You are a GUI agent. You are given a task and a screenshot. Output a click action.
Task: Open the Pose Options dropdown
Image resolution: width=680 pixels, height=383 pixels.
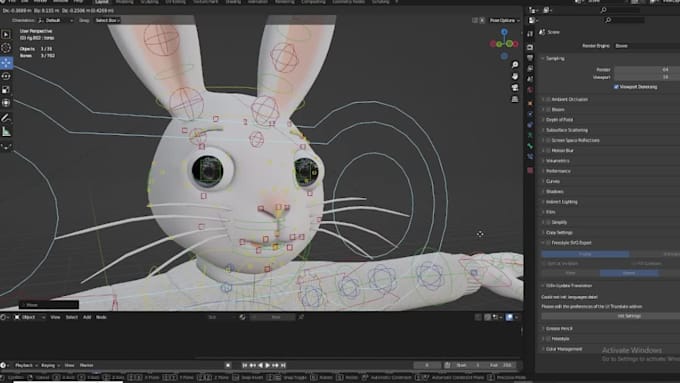pyautogui.click(x=504, y=20)
